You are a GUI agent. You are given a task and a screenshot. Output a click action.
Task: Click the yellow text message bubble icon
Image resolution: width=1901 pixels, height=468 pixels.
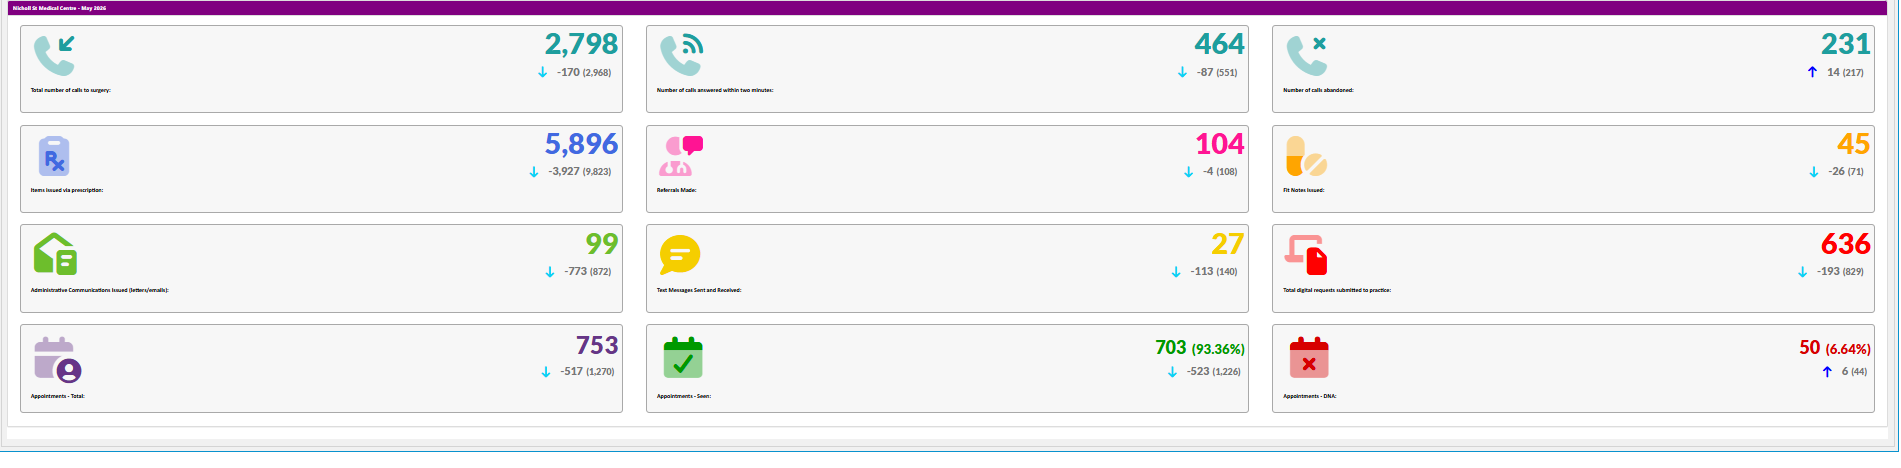point(680,255)
